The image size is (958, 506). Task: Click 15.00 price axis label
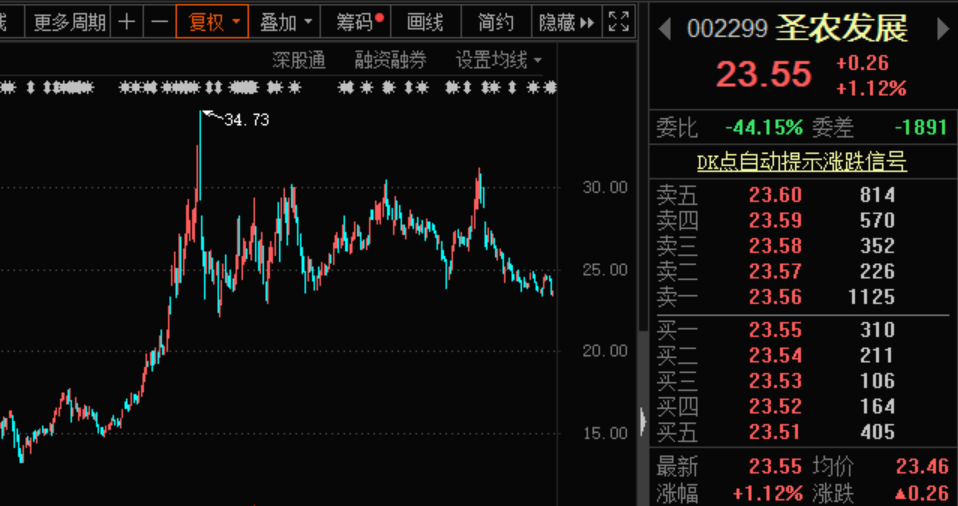[x=605, y=433]
